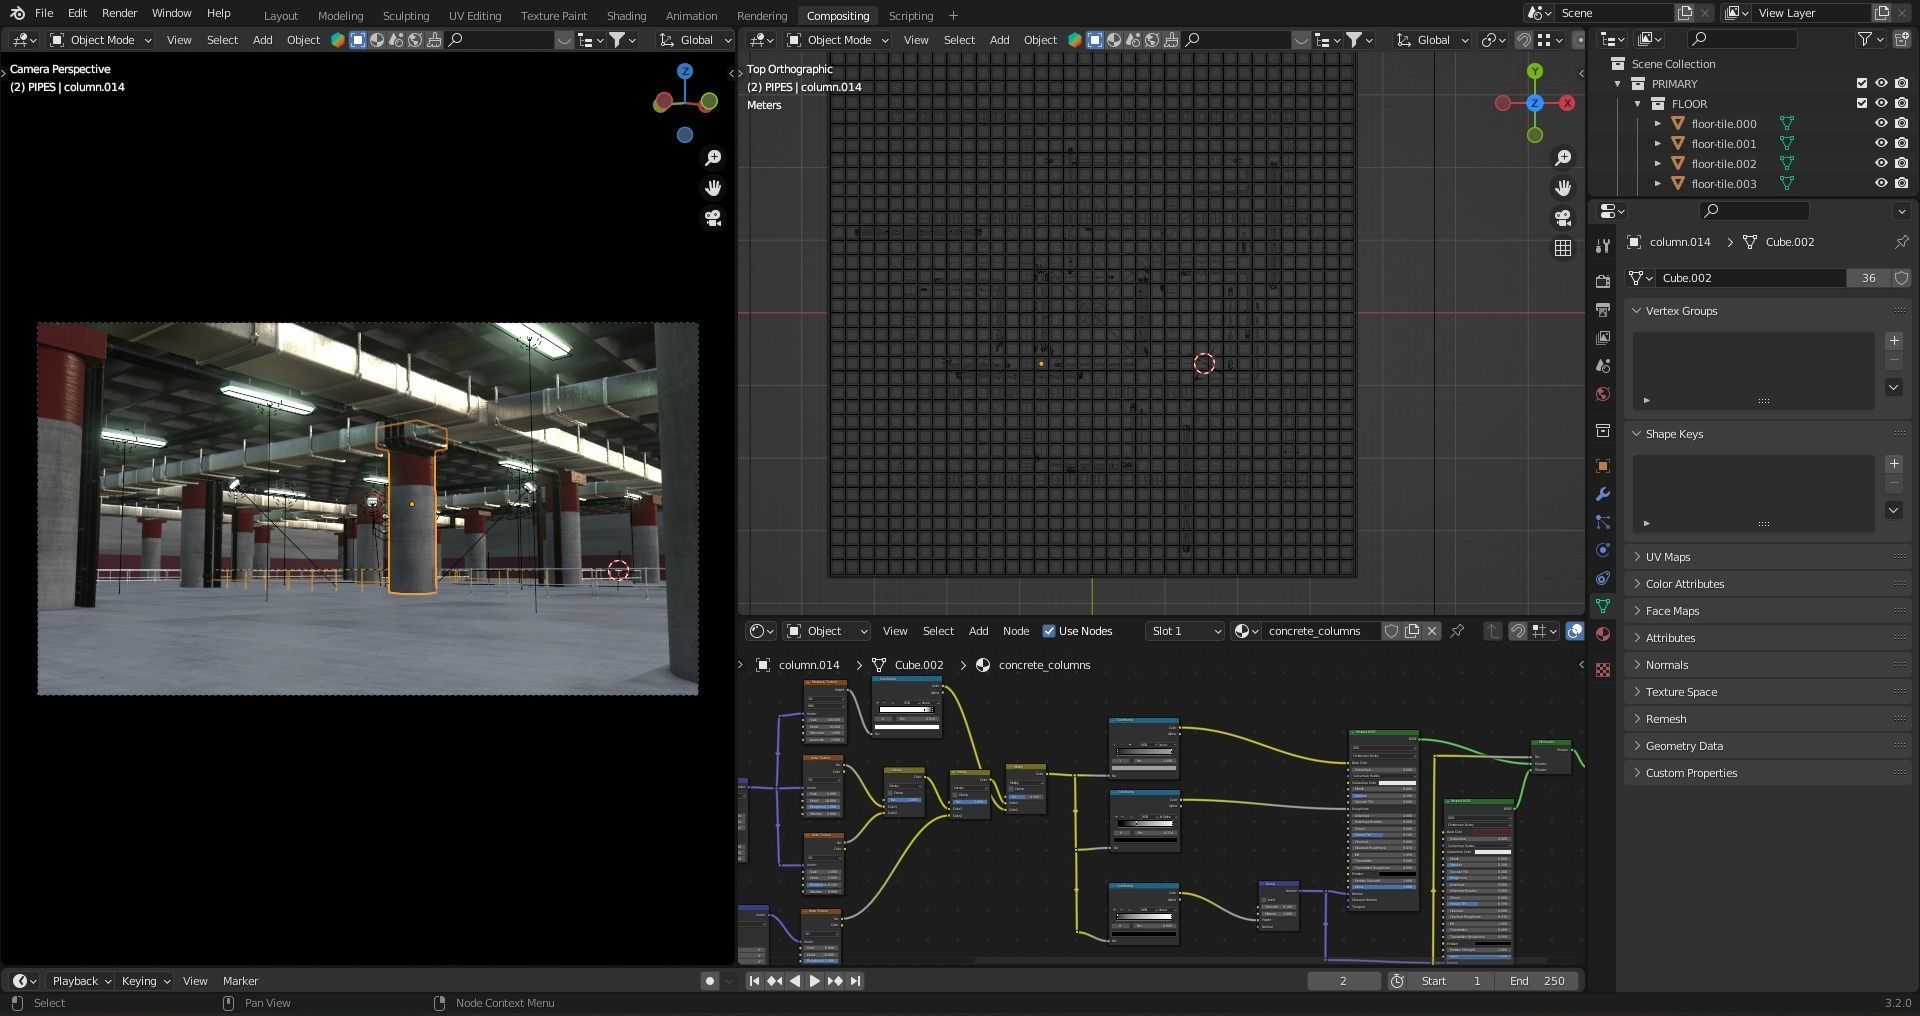Open Physics properties tab icon
The image size is (1920, 1016).
pos(1603,550)
